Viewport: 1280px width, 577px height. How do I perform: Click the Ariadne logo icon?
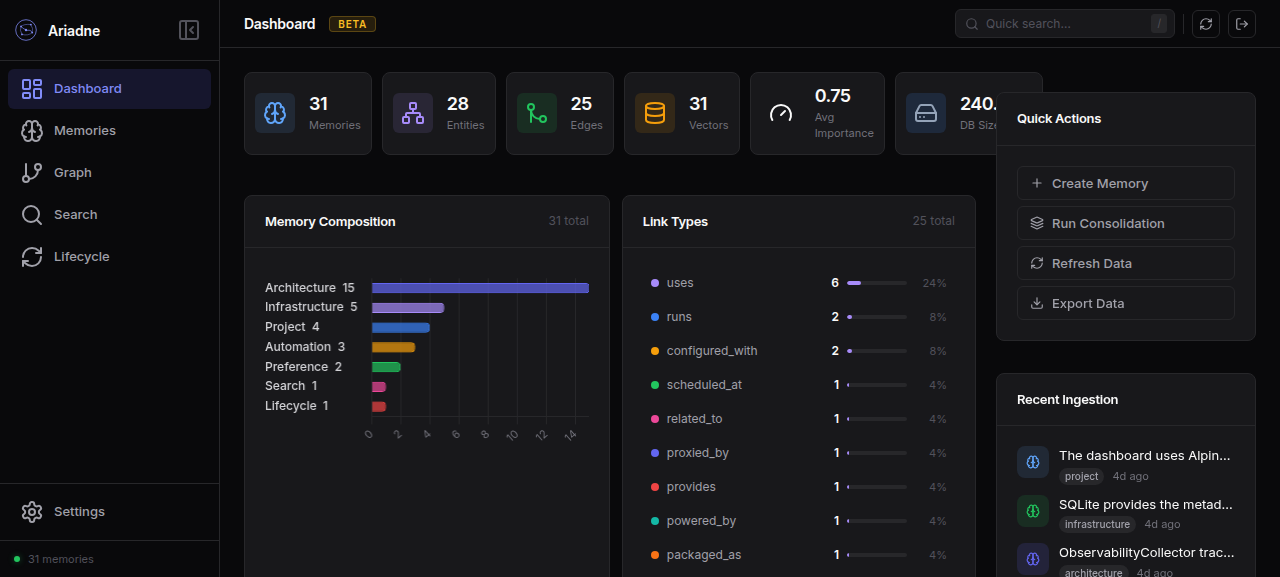point(26,30)
